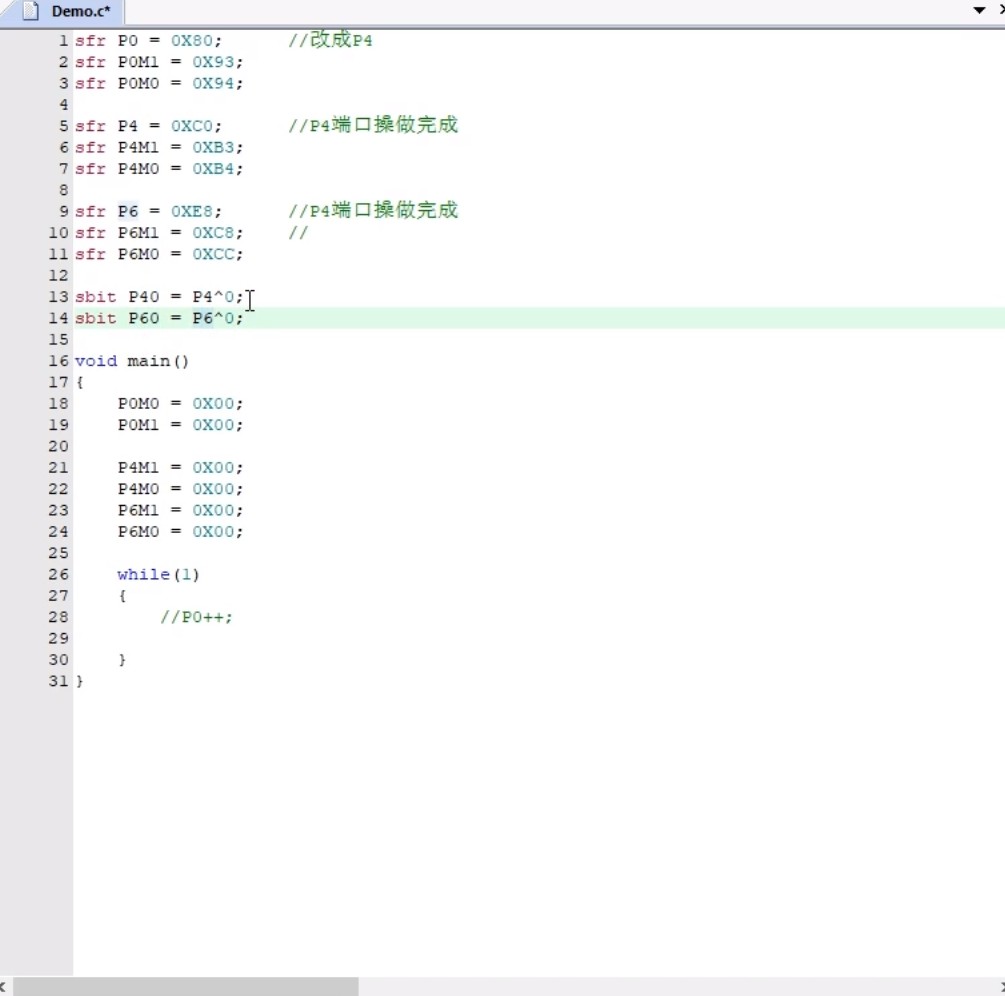Viewport: 1005px width, 996px height.
Task: Click line number 16 in the gutter
Action: 58,361
